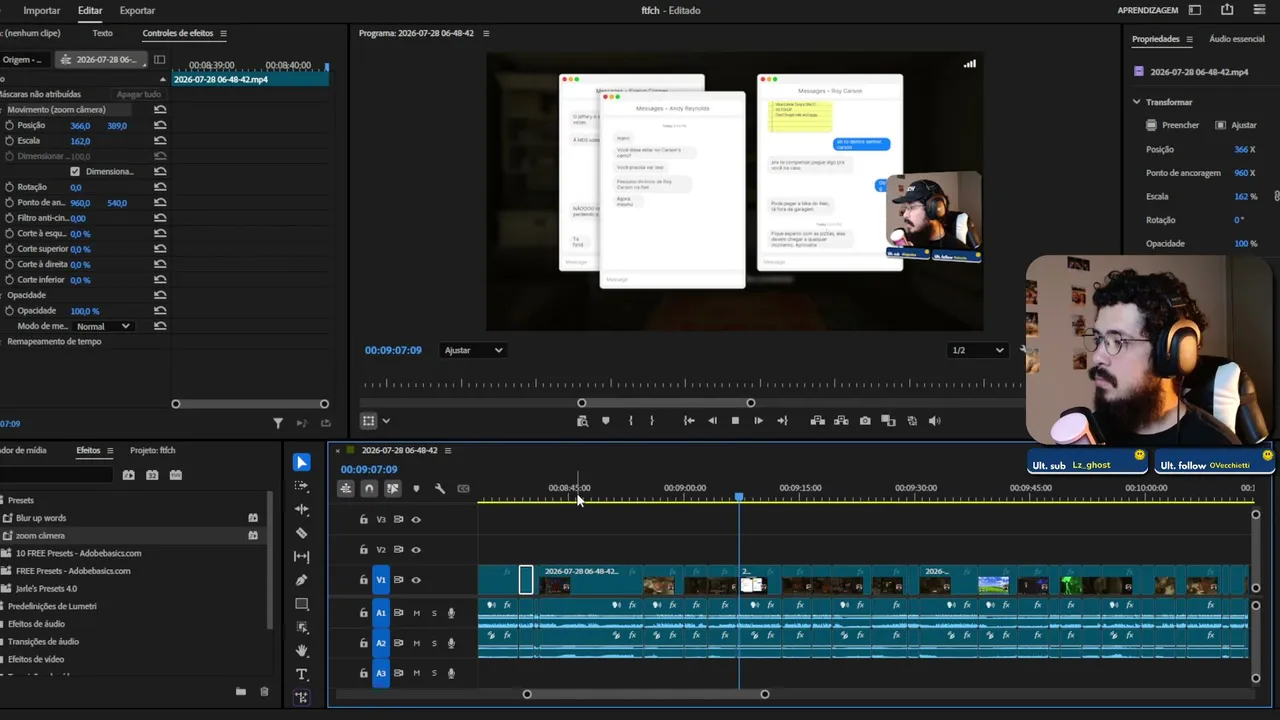Select the Type tool

pos(302,674)
